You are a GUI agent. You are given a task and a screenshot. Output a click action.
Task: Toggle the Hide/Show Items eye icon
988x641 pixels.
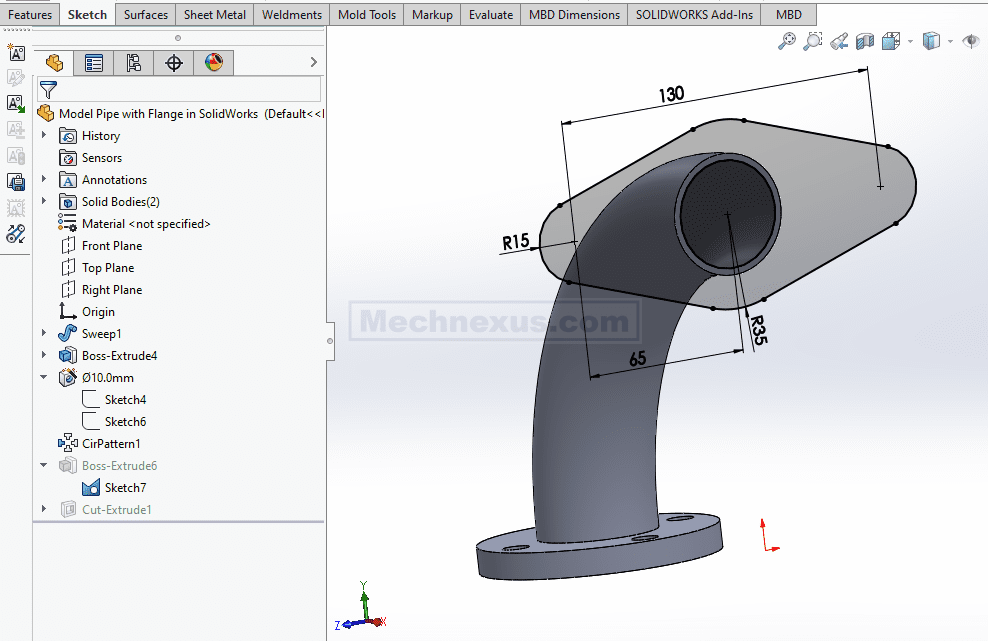pos(969,41)
